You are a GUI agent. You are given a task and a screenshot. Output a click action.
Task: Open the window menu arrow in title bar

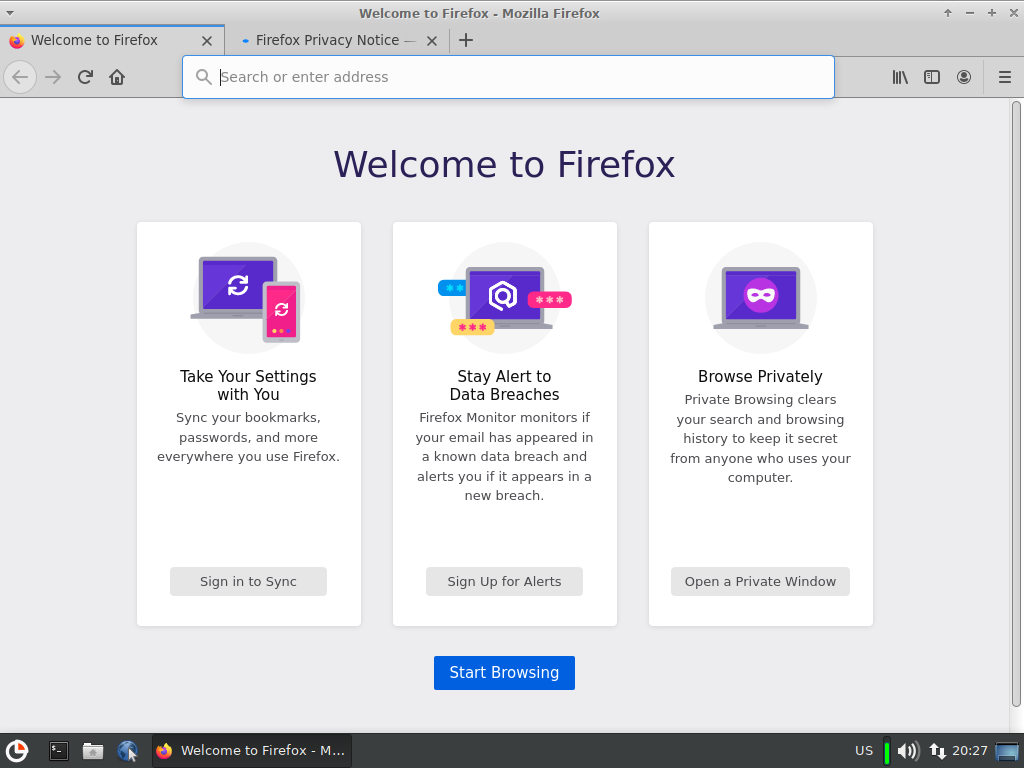10,13
